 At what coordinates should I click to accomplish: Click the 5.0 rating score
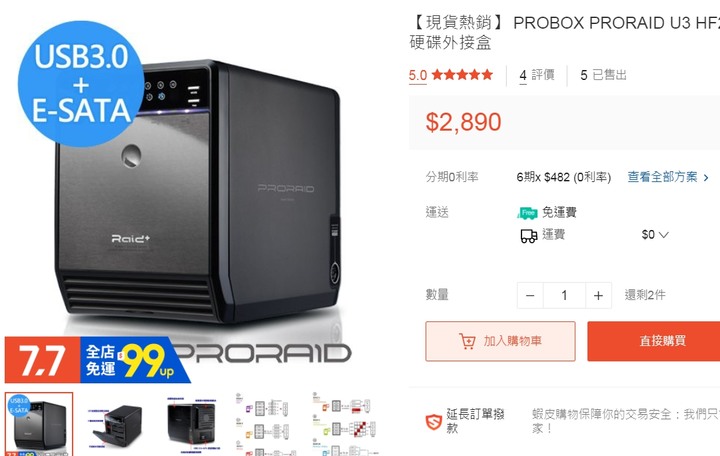point(417,75)
